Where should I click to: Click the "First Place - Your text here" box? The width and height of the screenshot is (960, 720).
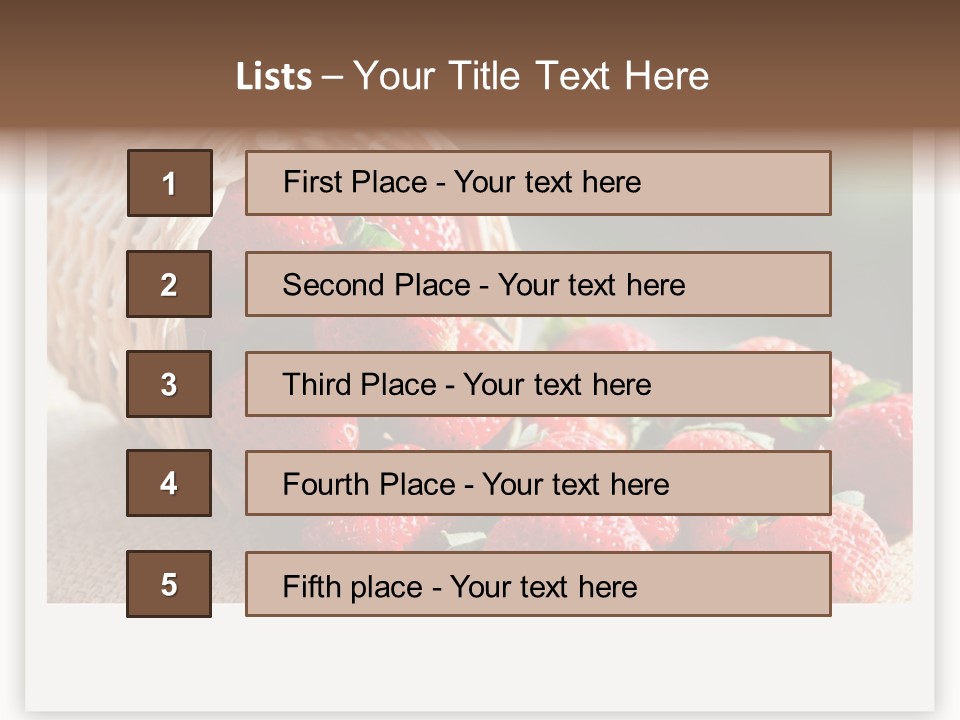tap(538, 183)
